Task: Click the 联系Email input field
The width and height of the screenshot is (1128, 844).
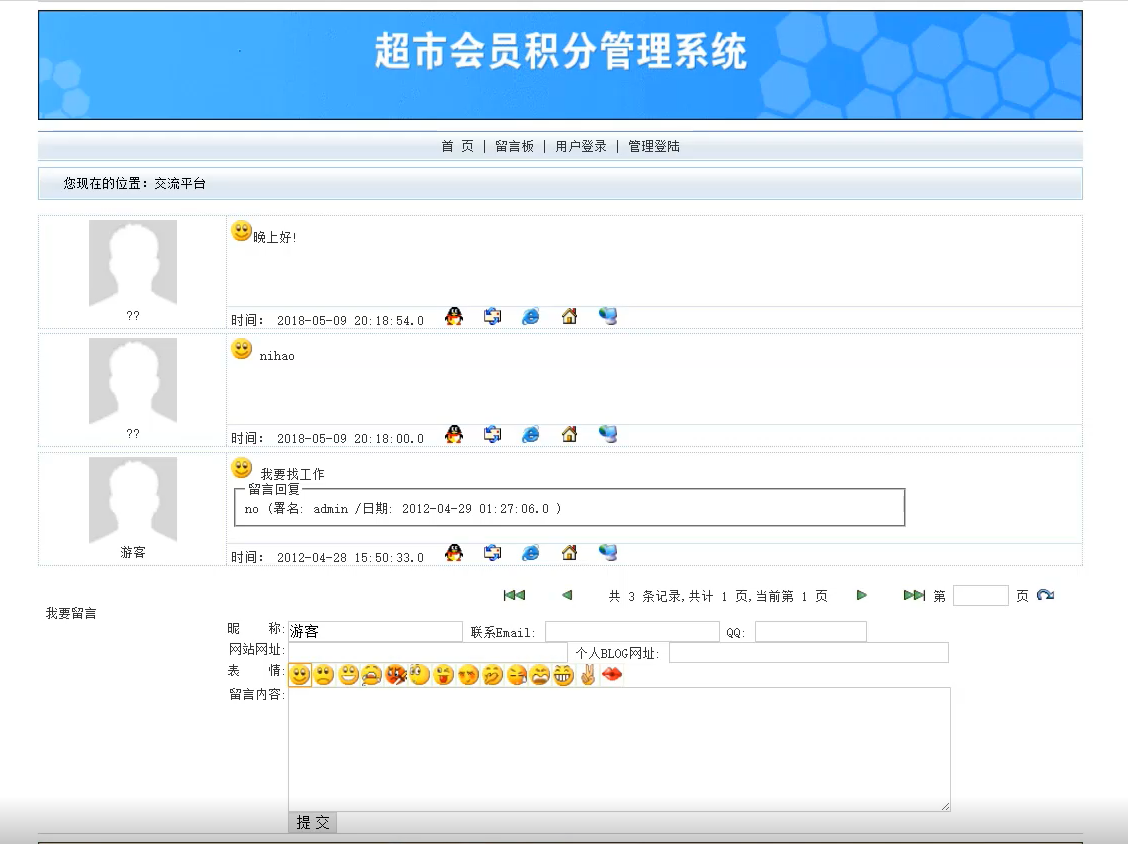Action: click(632, 631)
